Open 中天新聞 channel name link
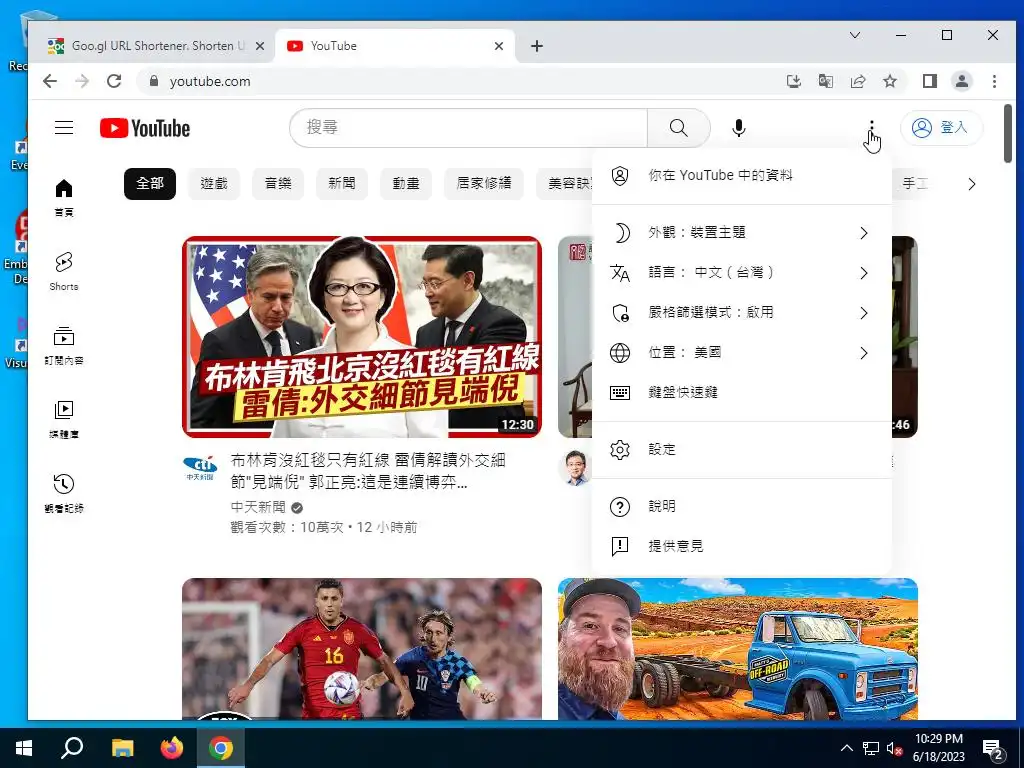Image resolution: width=1024 pixels, height=768 pixels. click(258, 507)
